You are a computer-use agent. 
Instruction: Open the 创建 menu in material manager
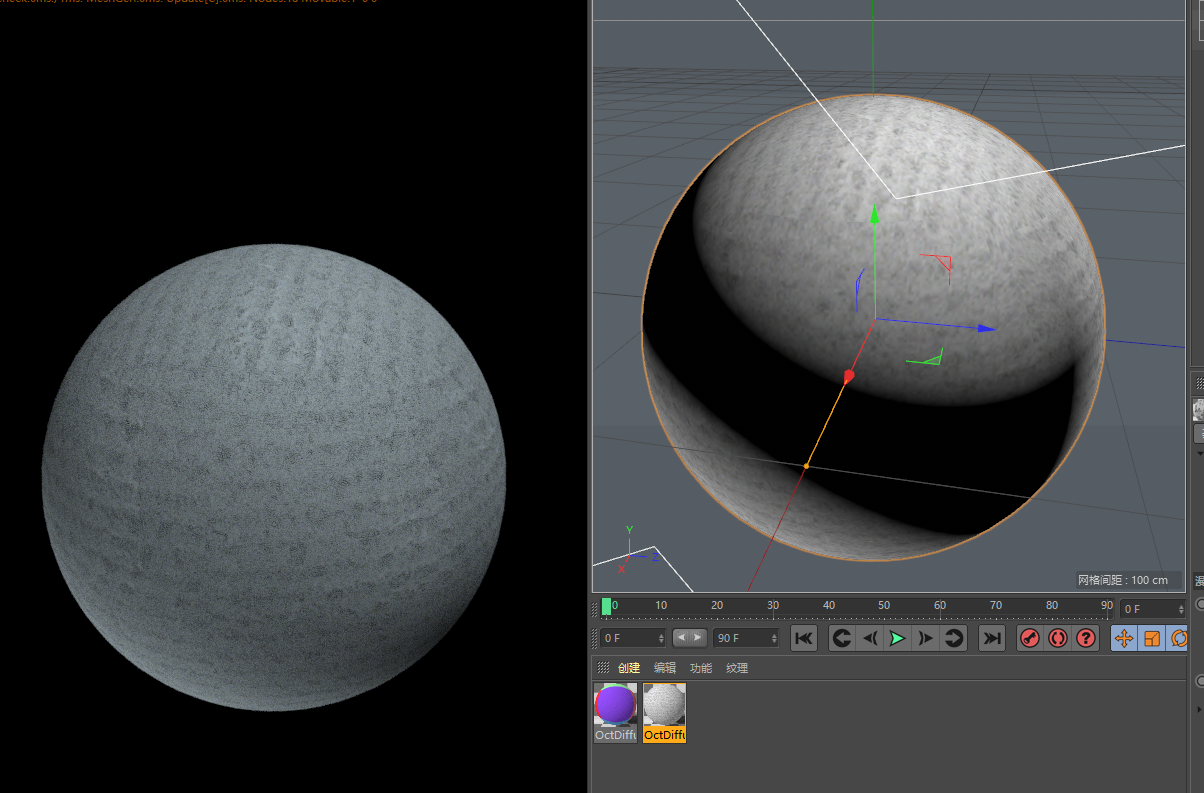[x=628, y=668]
